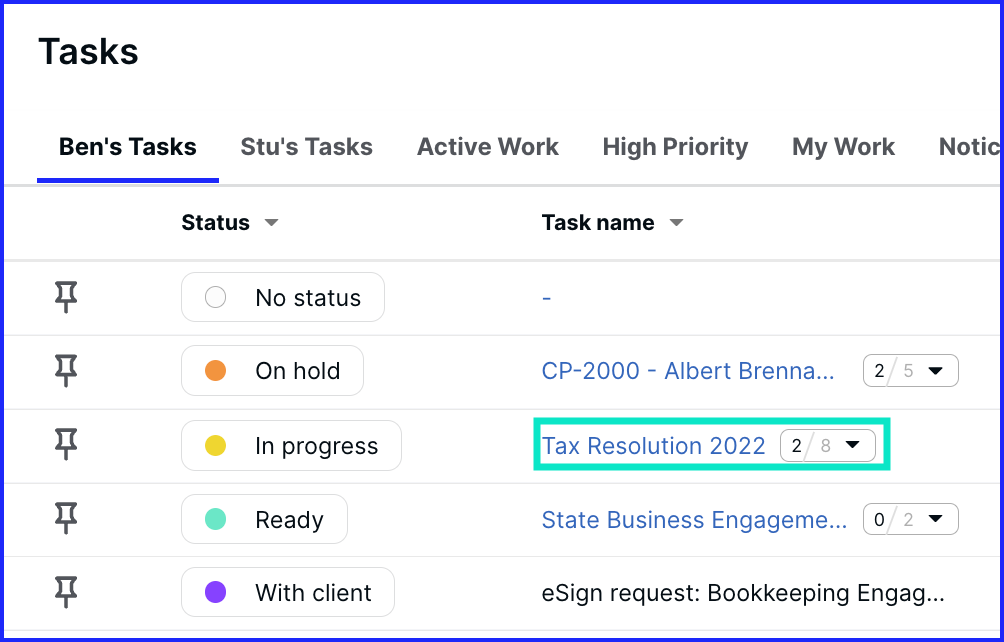Pin the Ready status task

(x=66, y=519)
